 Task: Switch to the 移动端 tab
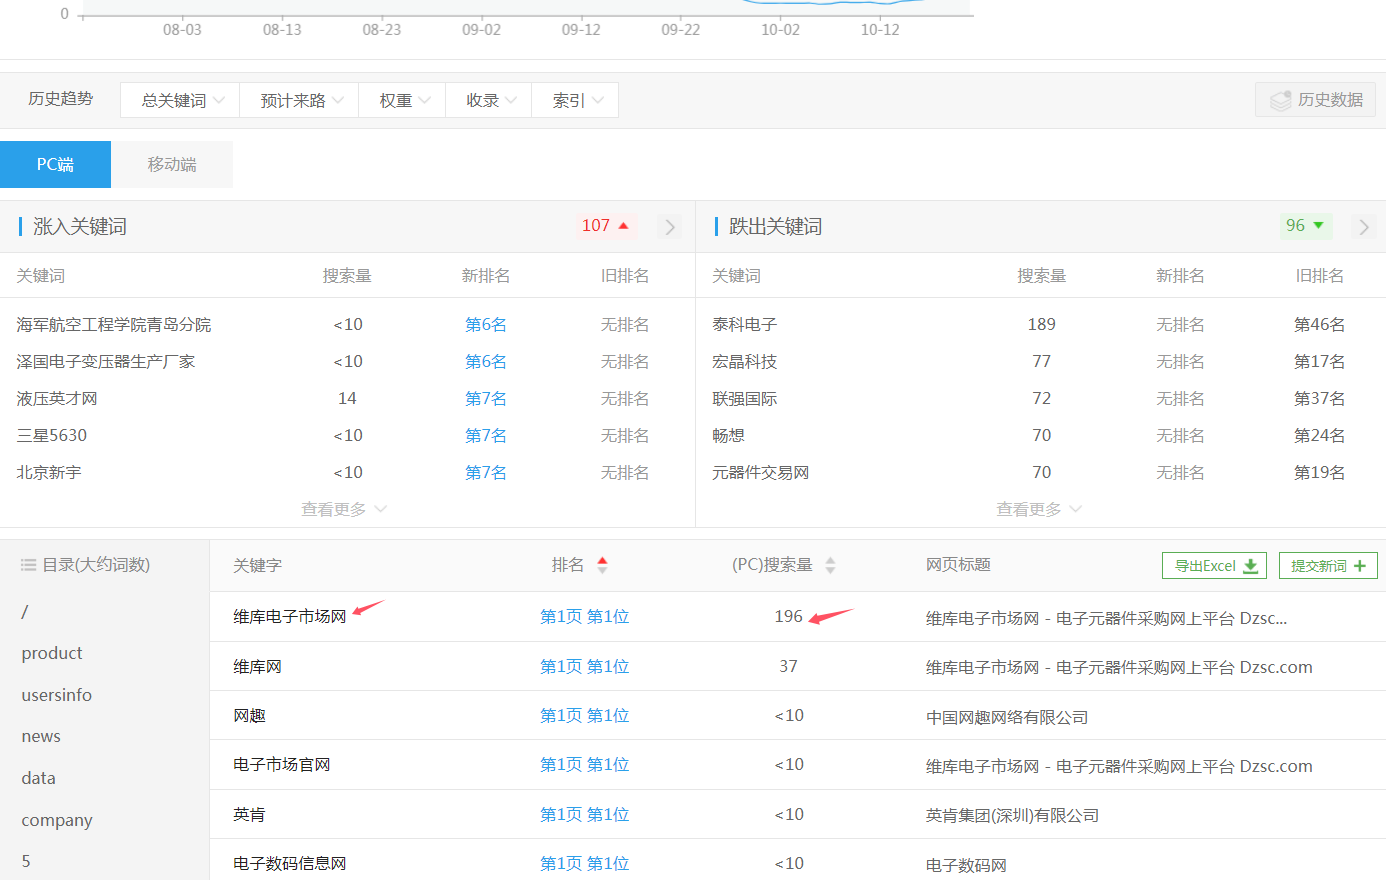click(x=172, y=164)
